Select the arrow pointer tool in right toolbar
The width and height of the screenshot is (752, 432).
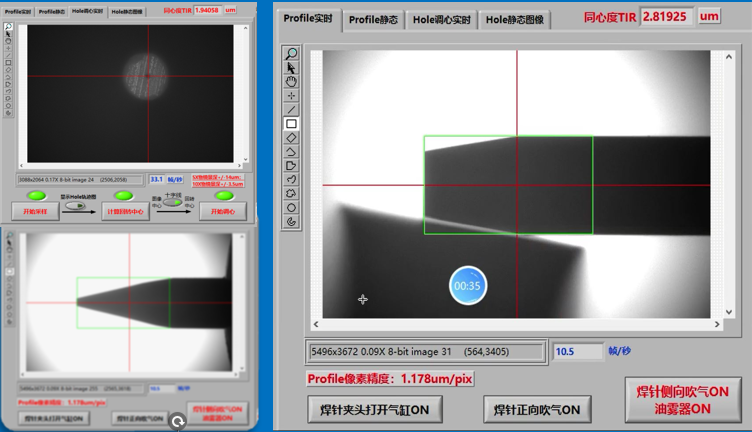click(x=291, y=67)
